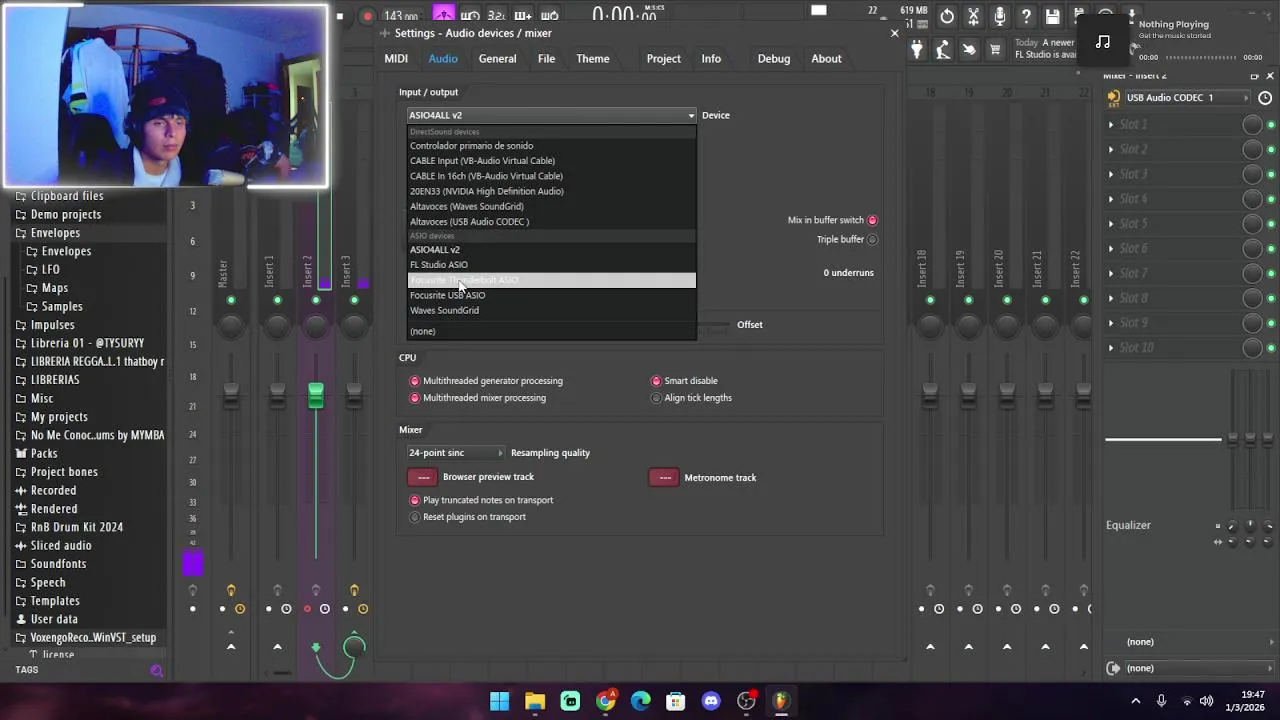
Task: Click the scissors cut icon in toolbar
Action: [x=973, y=16]
